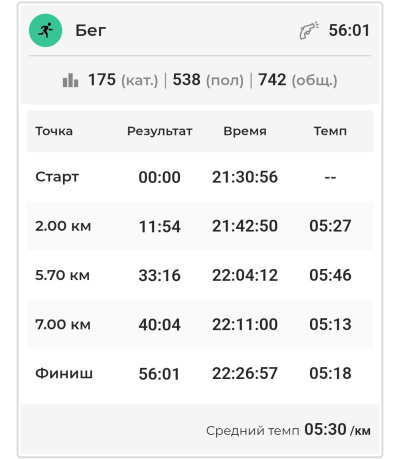This screenshot has height=459, width=400.
Task: Click the 56:01 gun time at top
Action: coord(349,30)
